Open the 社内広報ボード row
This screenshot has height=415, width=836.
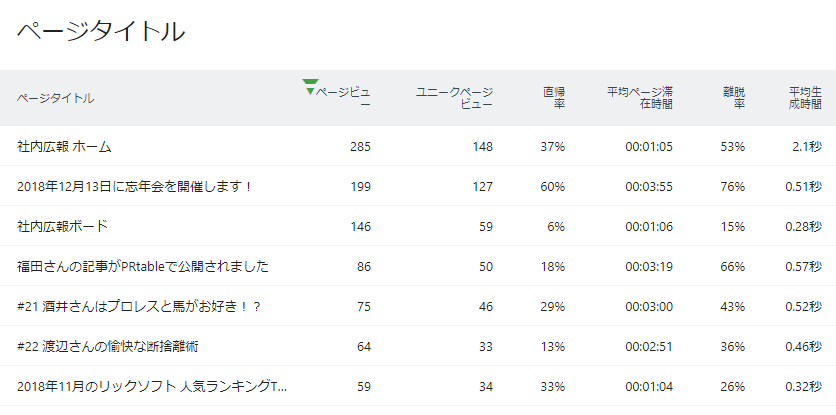(x=418, y=226)
